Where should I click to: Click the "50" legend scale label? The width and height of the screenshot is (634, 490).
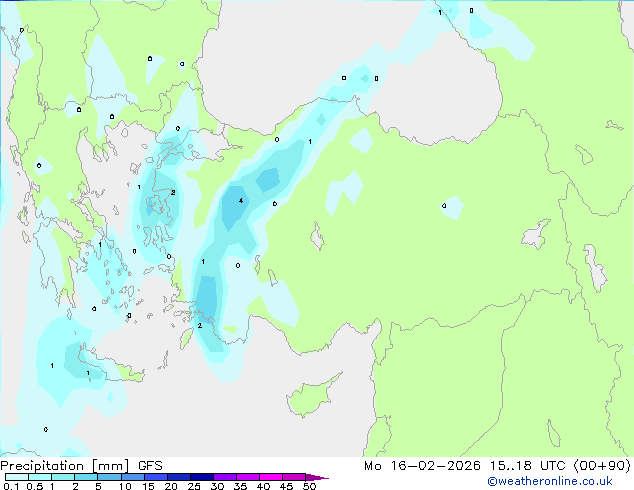point(309,486)
